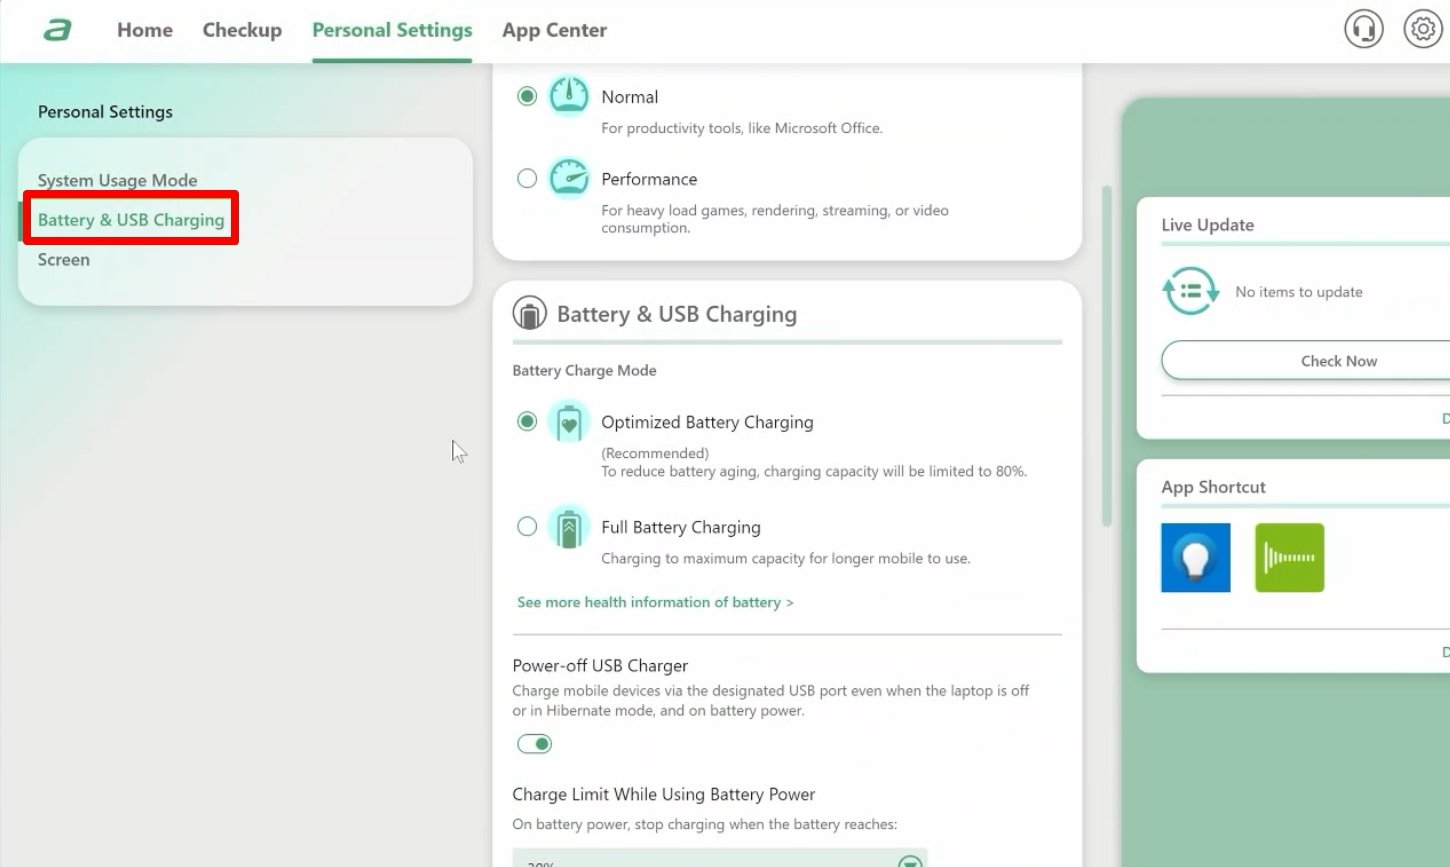The image size is (1450, 867).
Task: Open the headset support icon
Action: coord(1363,29)
